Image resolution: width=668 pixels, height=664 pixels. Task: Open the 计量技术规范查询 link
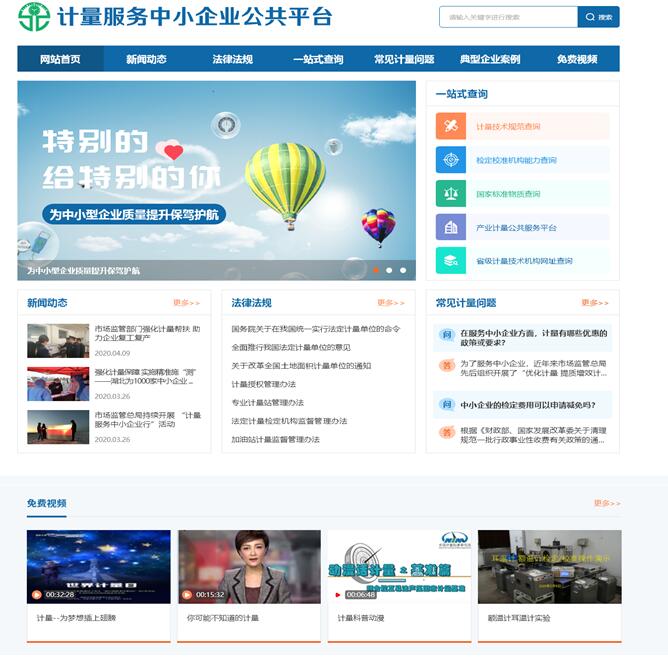pyautogui.click(x=508, y=126)
